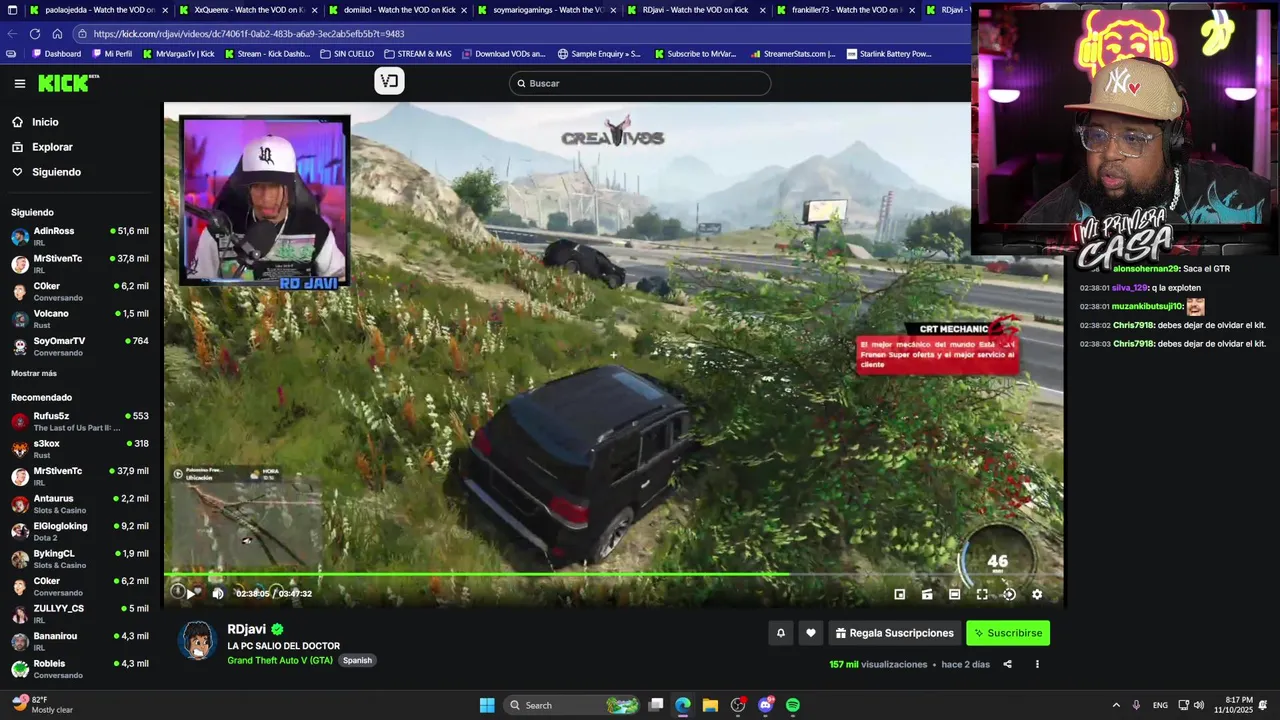
Task: Close the domiilol browser tab
Action: click(x=463, y=10)
